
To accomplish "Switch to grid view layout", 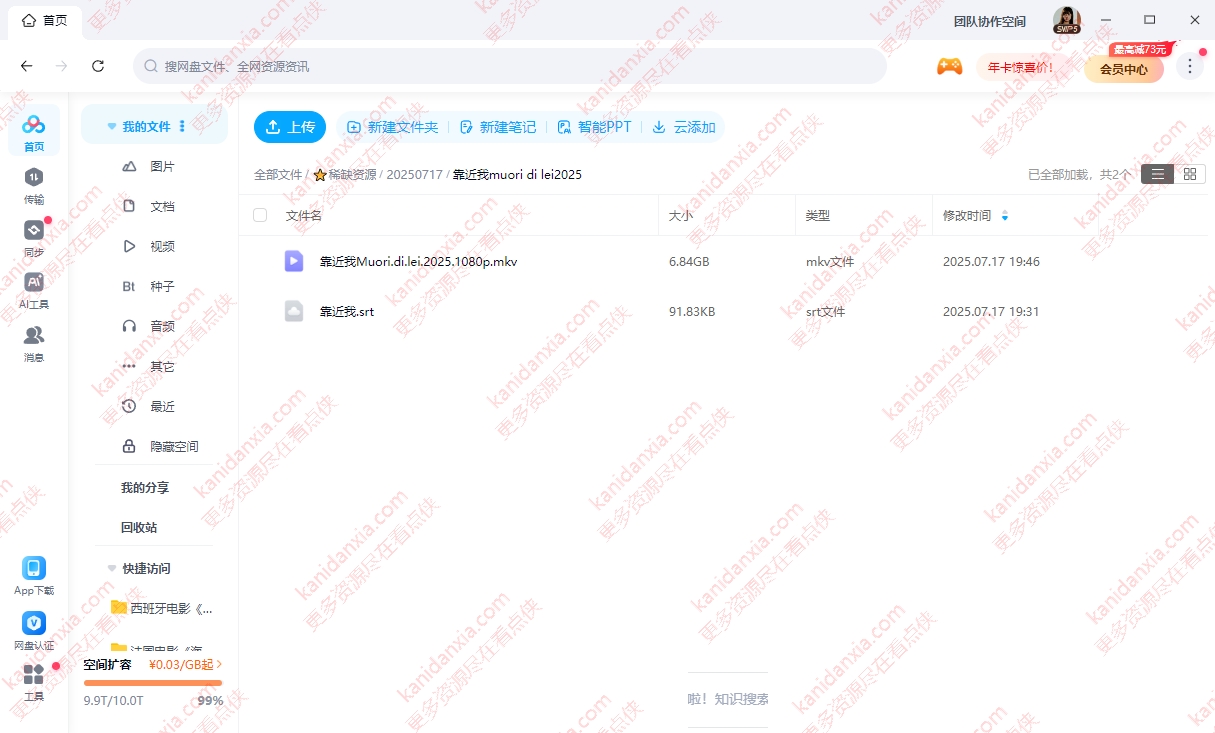I will tap(1189, 174).
